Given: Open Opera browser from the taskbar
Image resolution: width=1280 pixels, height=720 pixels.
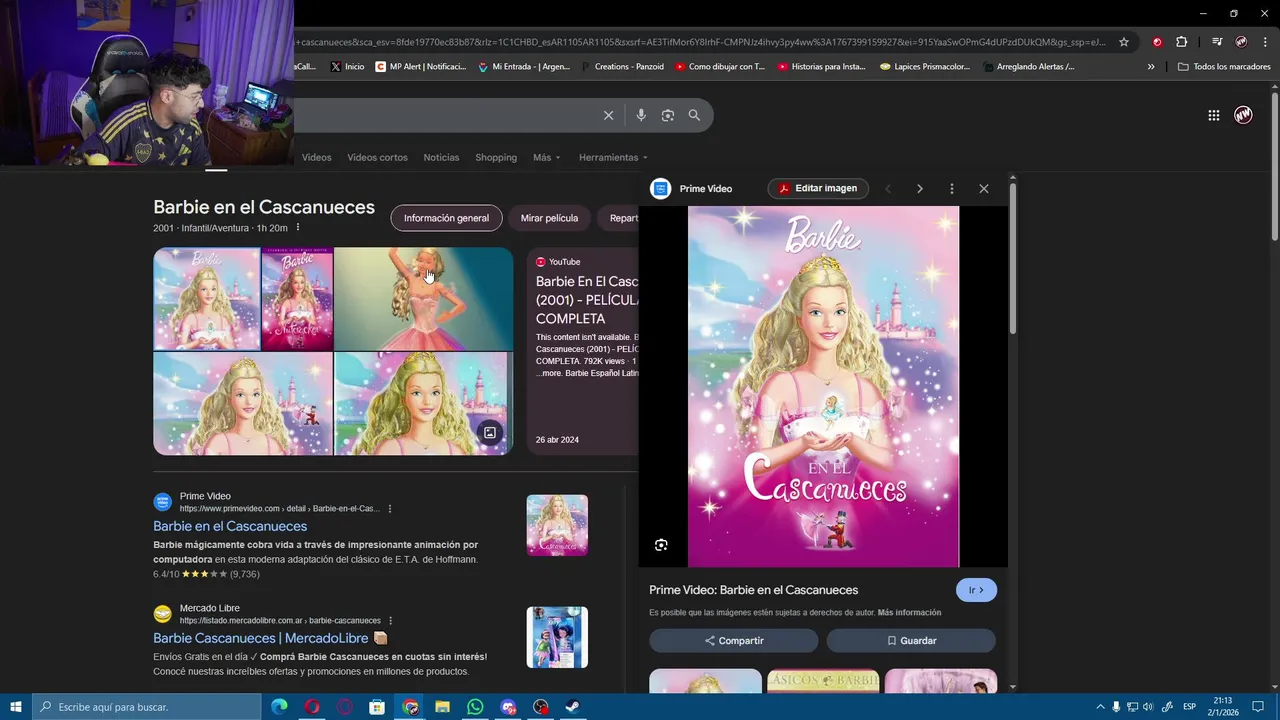Looking at the screenshot, I should (312, 707).
